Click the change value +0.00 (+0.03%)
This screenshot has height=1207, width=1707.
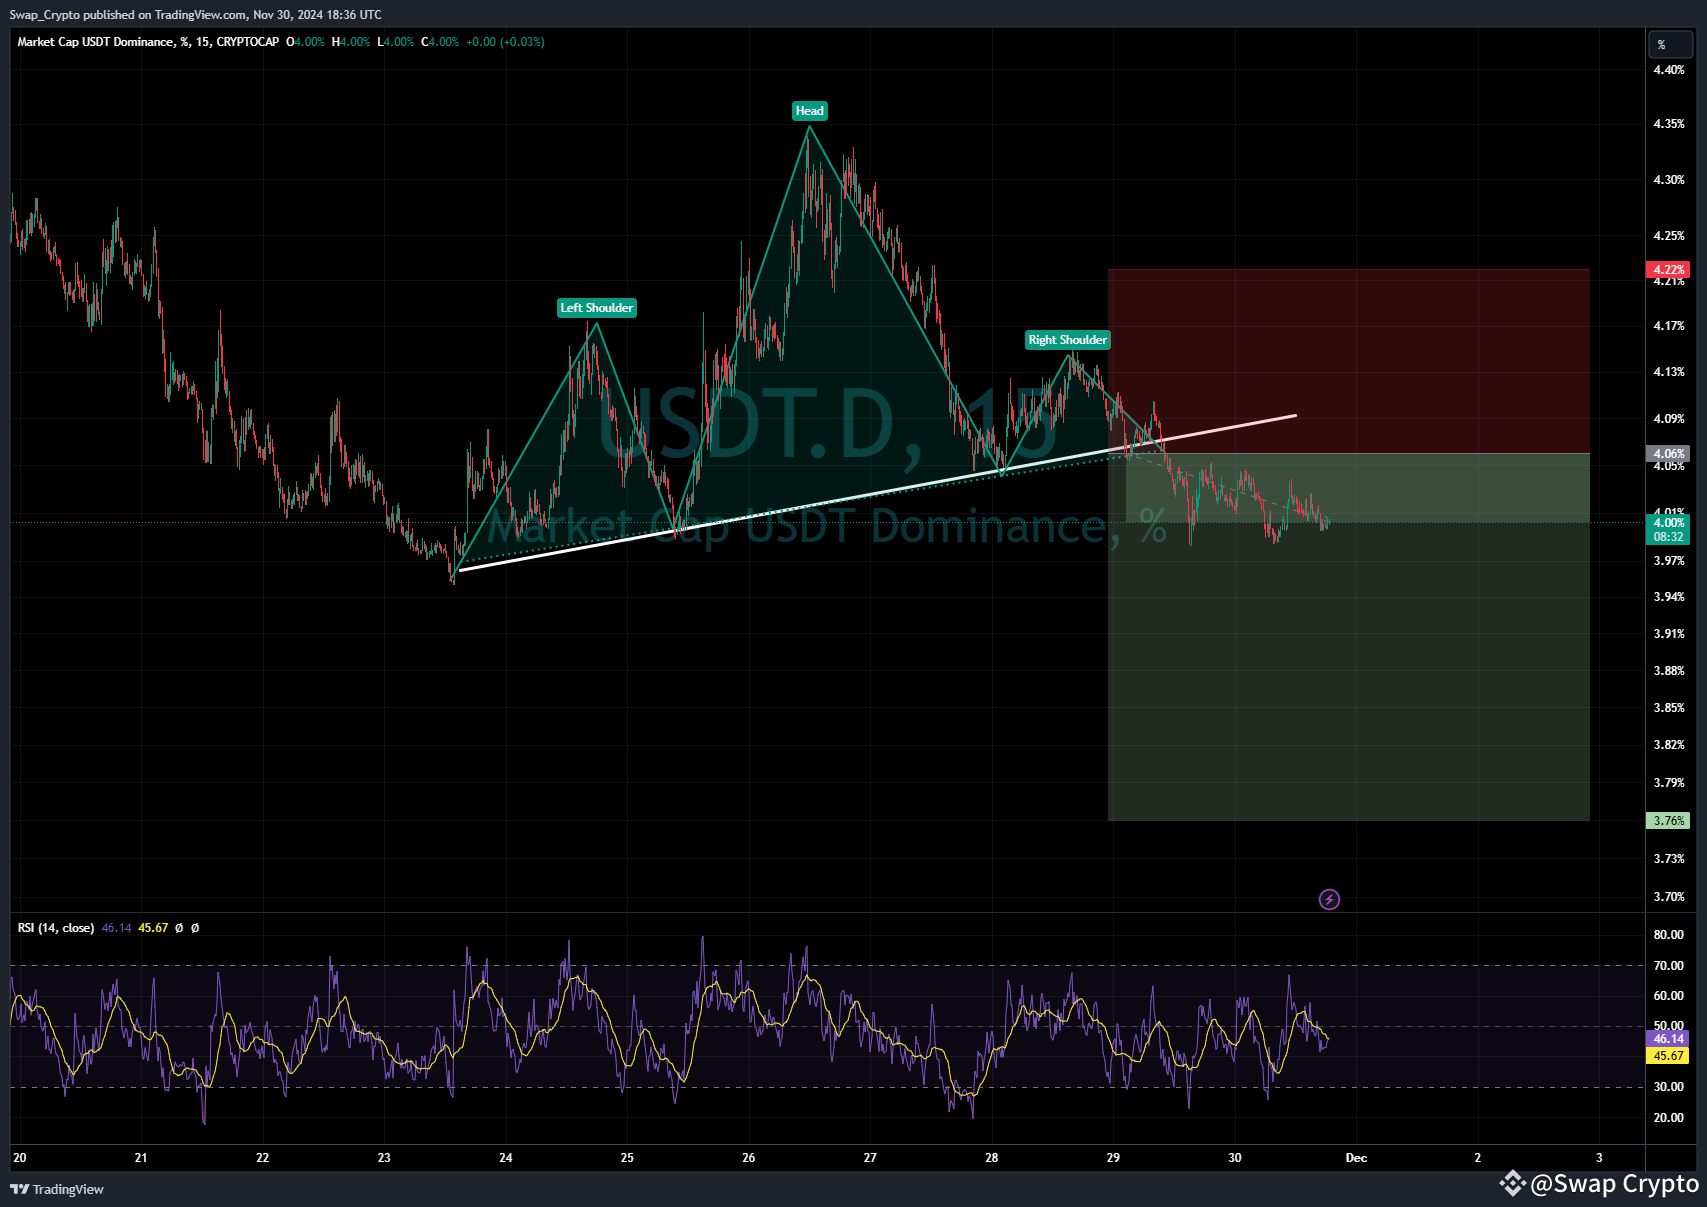(x=505, y=42)
